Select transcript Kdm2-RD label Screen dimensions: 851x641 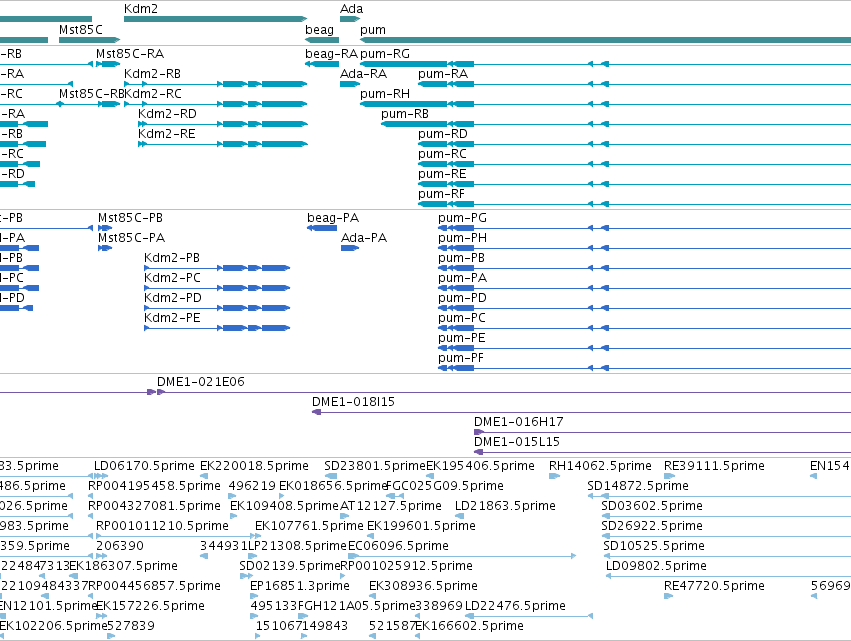point(167,114)
